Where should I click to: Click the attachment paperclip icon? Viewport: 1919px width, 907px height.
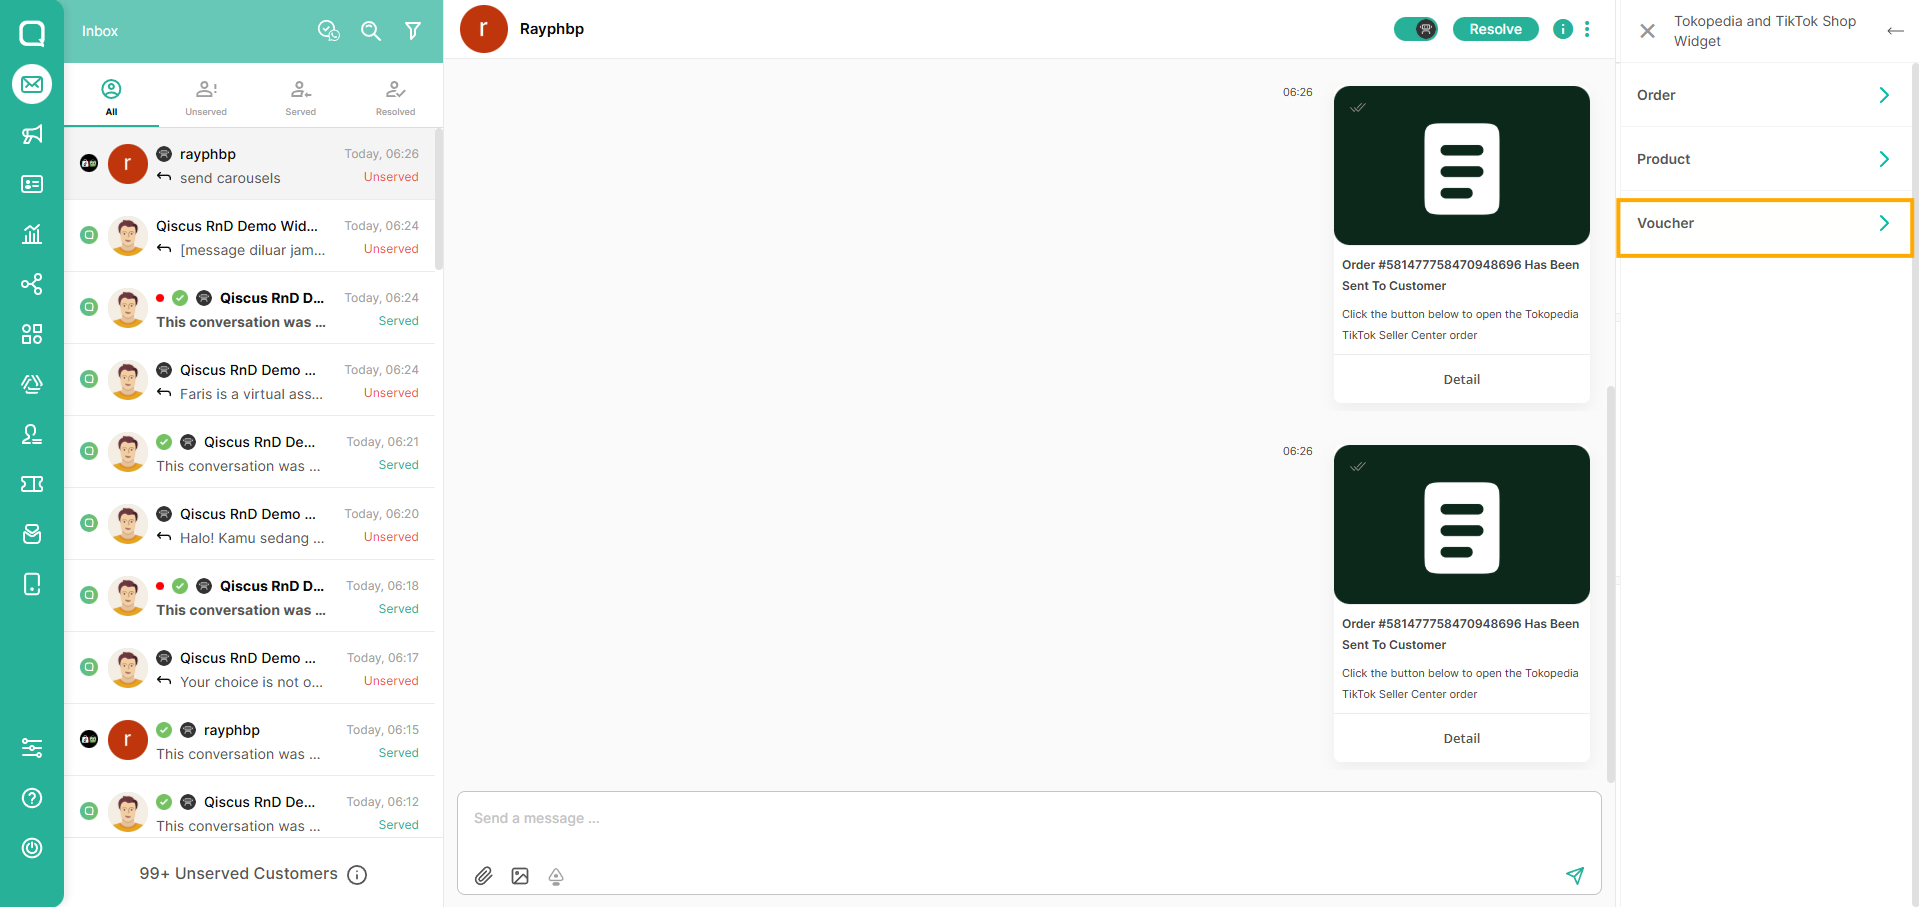coord(484,876)
